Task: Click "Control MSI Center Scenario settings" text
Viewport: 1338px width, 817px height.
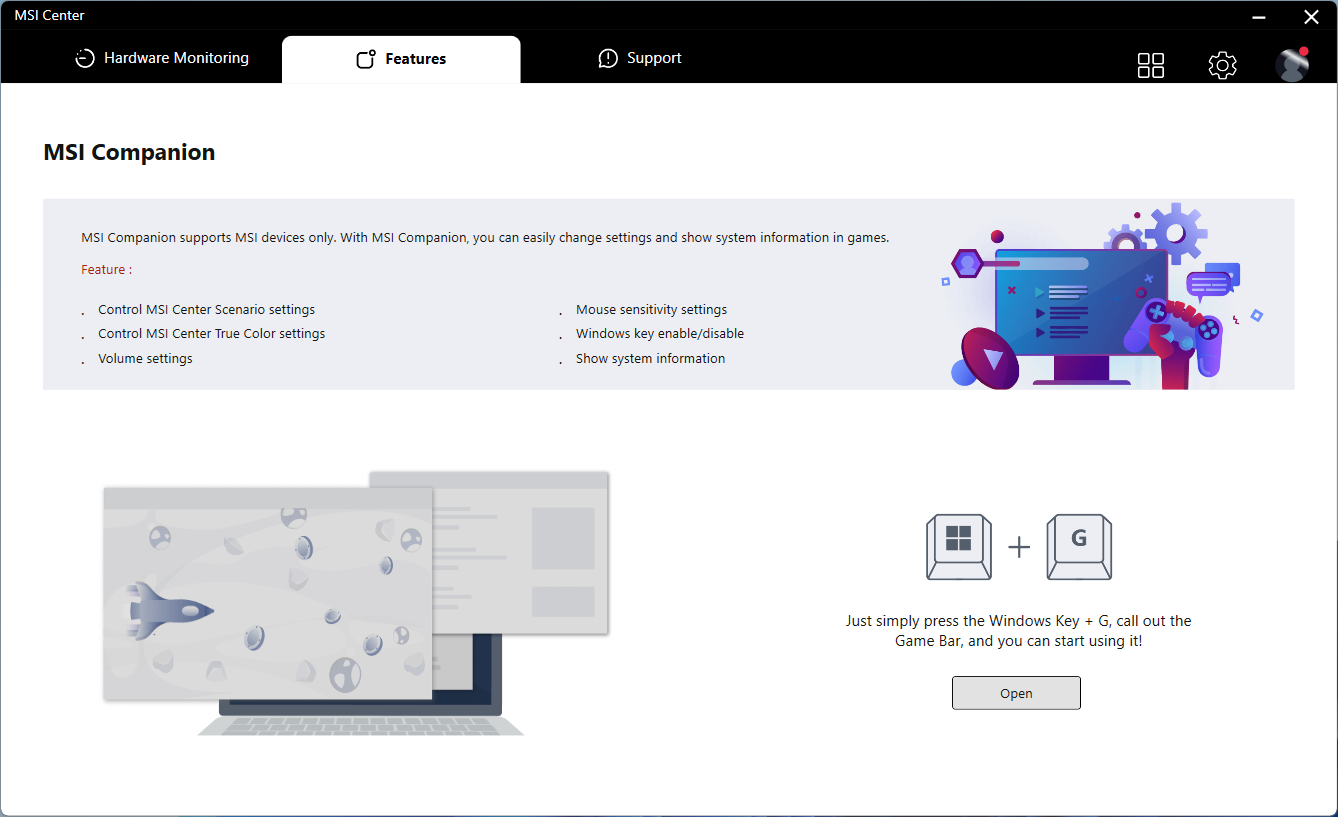Action: pyautogui.click(x=206, y=310)
